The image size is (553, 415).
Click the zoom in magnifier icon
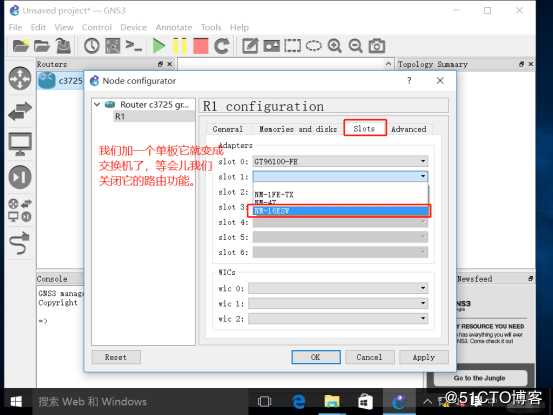click(335, 46)
